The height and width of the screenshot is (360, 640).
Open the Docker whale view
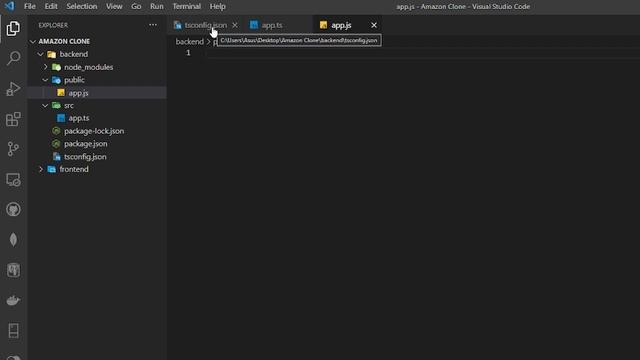13,300
